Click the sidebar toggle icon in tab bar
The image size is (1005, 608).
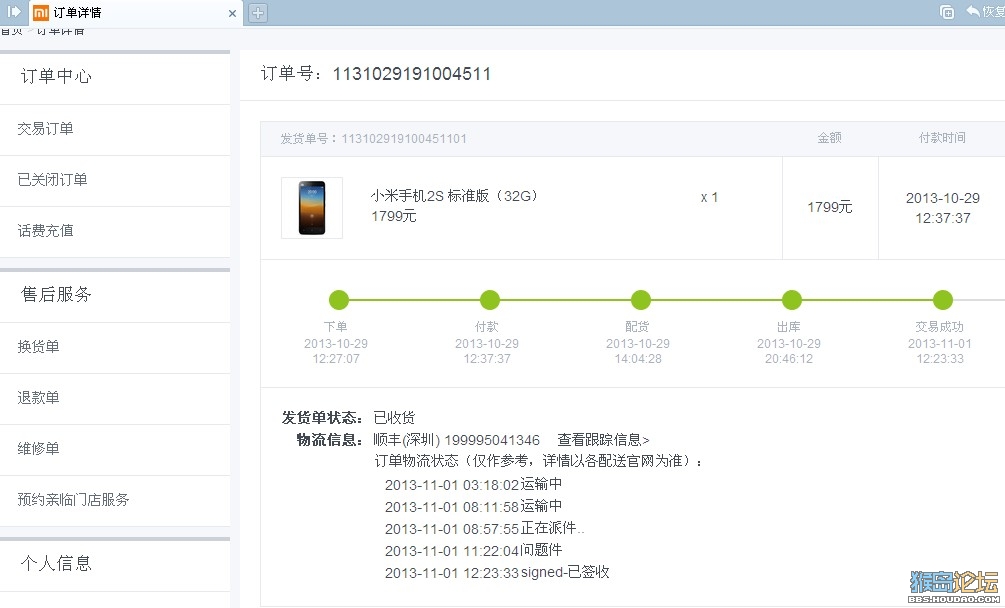tap(13, 12)
